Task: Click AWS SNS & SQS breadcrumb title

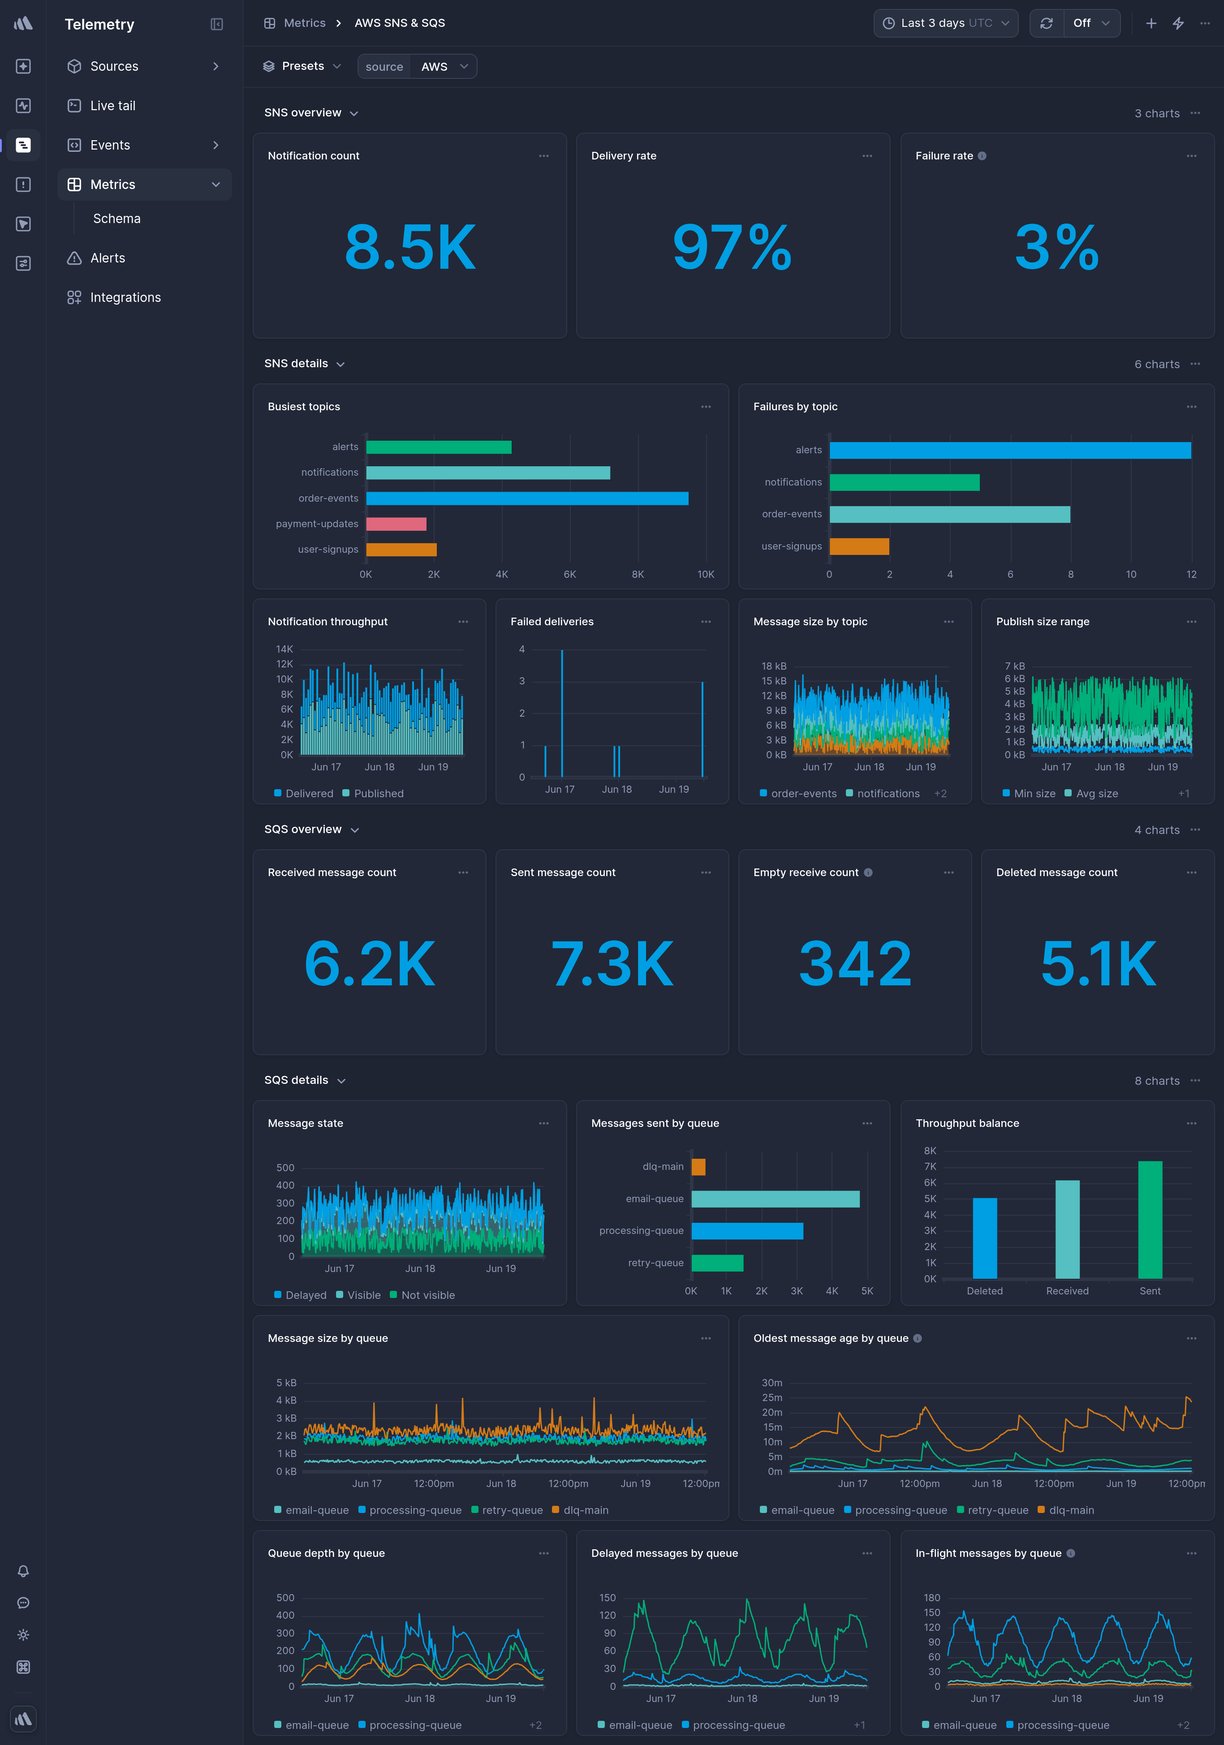Action: (400, 23)
